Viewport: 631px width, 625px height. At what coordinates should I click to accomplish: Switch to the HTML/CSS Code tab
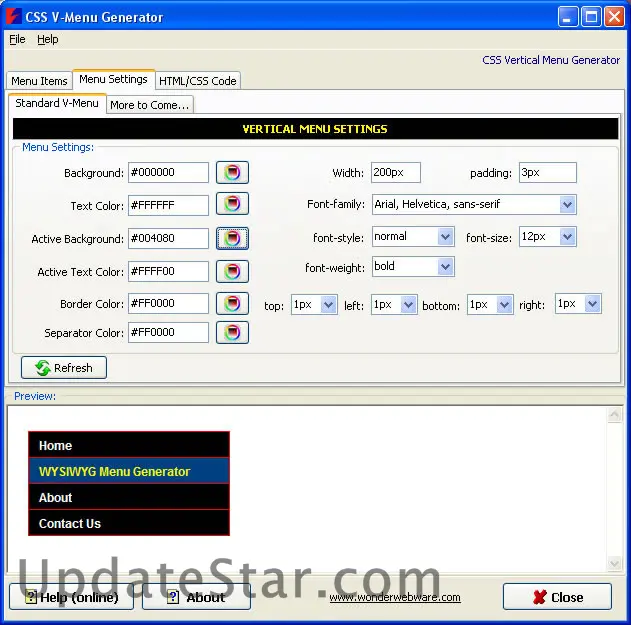coord(198,81)
